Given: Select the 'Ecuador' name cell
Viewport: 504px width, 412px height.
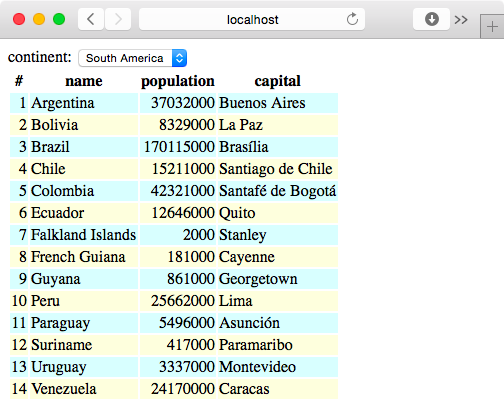Looking at the screenshot, I should point(84,213).
